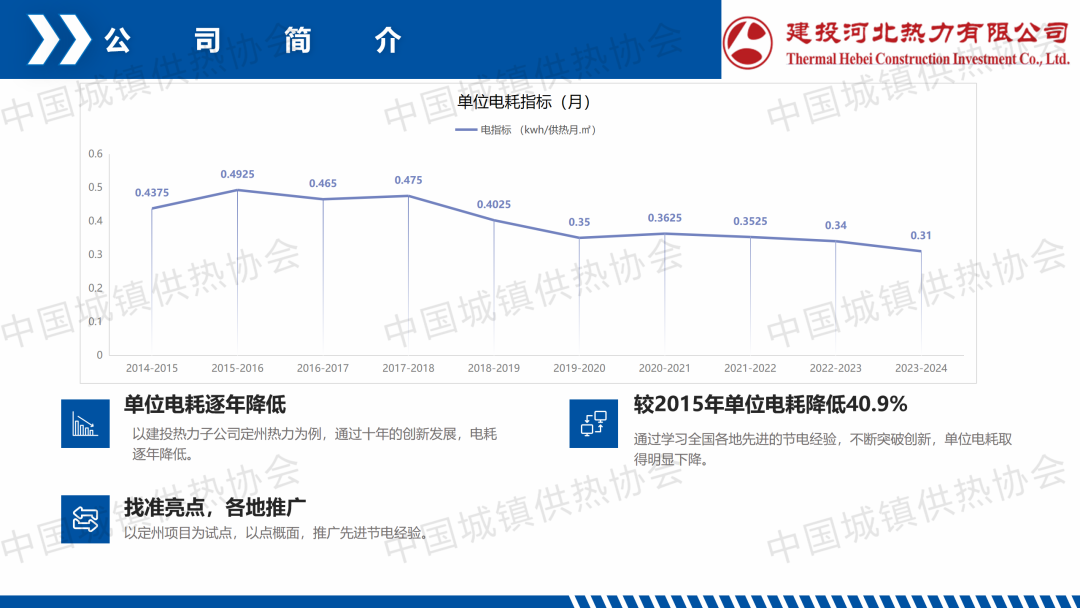Viewport: 1080px width, 608px height.
Task: Click the white triple chevron arrows in header
Action: (x=58, y=40)
